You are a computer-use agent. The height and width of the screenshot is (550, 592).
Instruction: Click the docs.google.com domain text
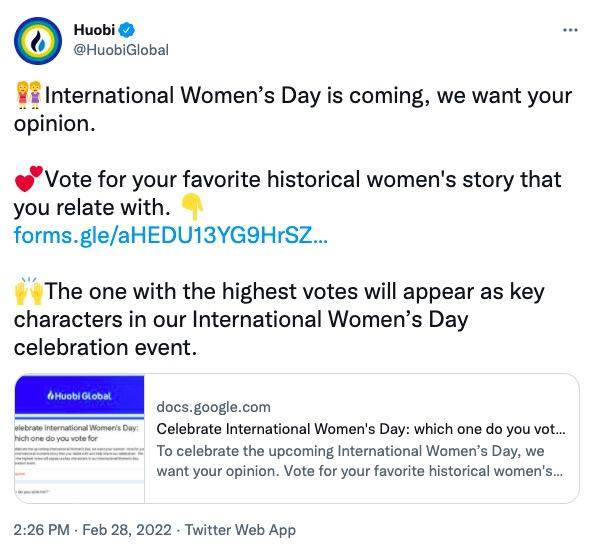point(213,407)
